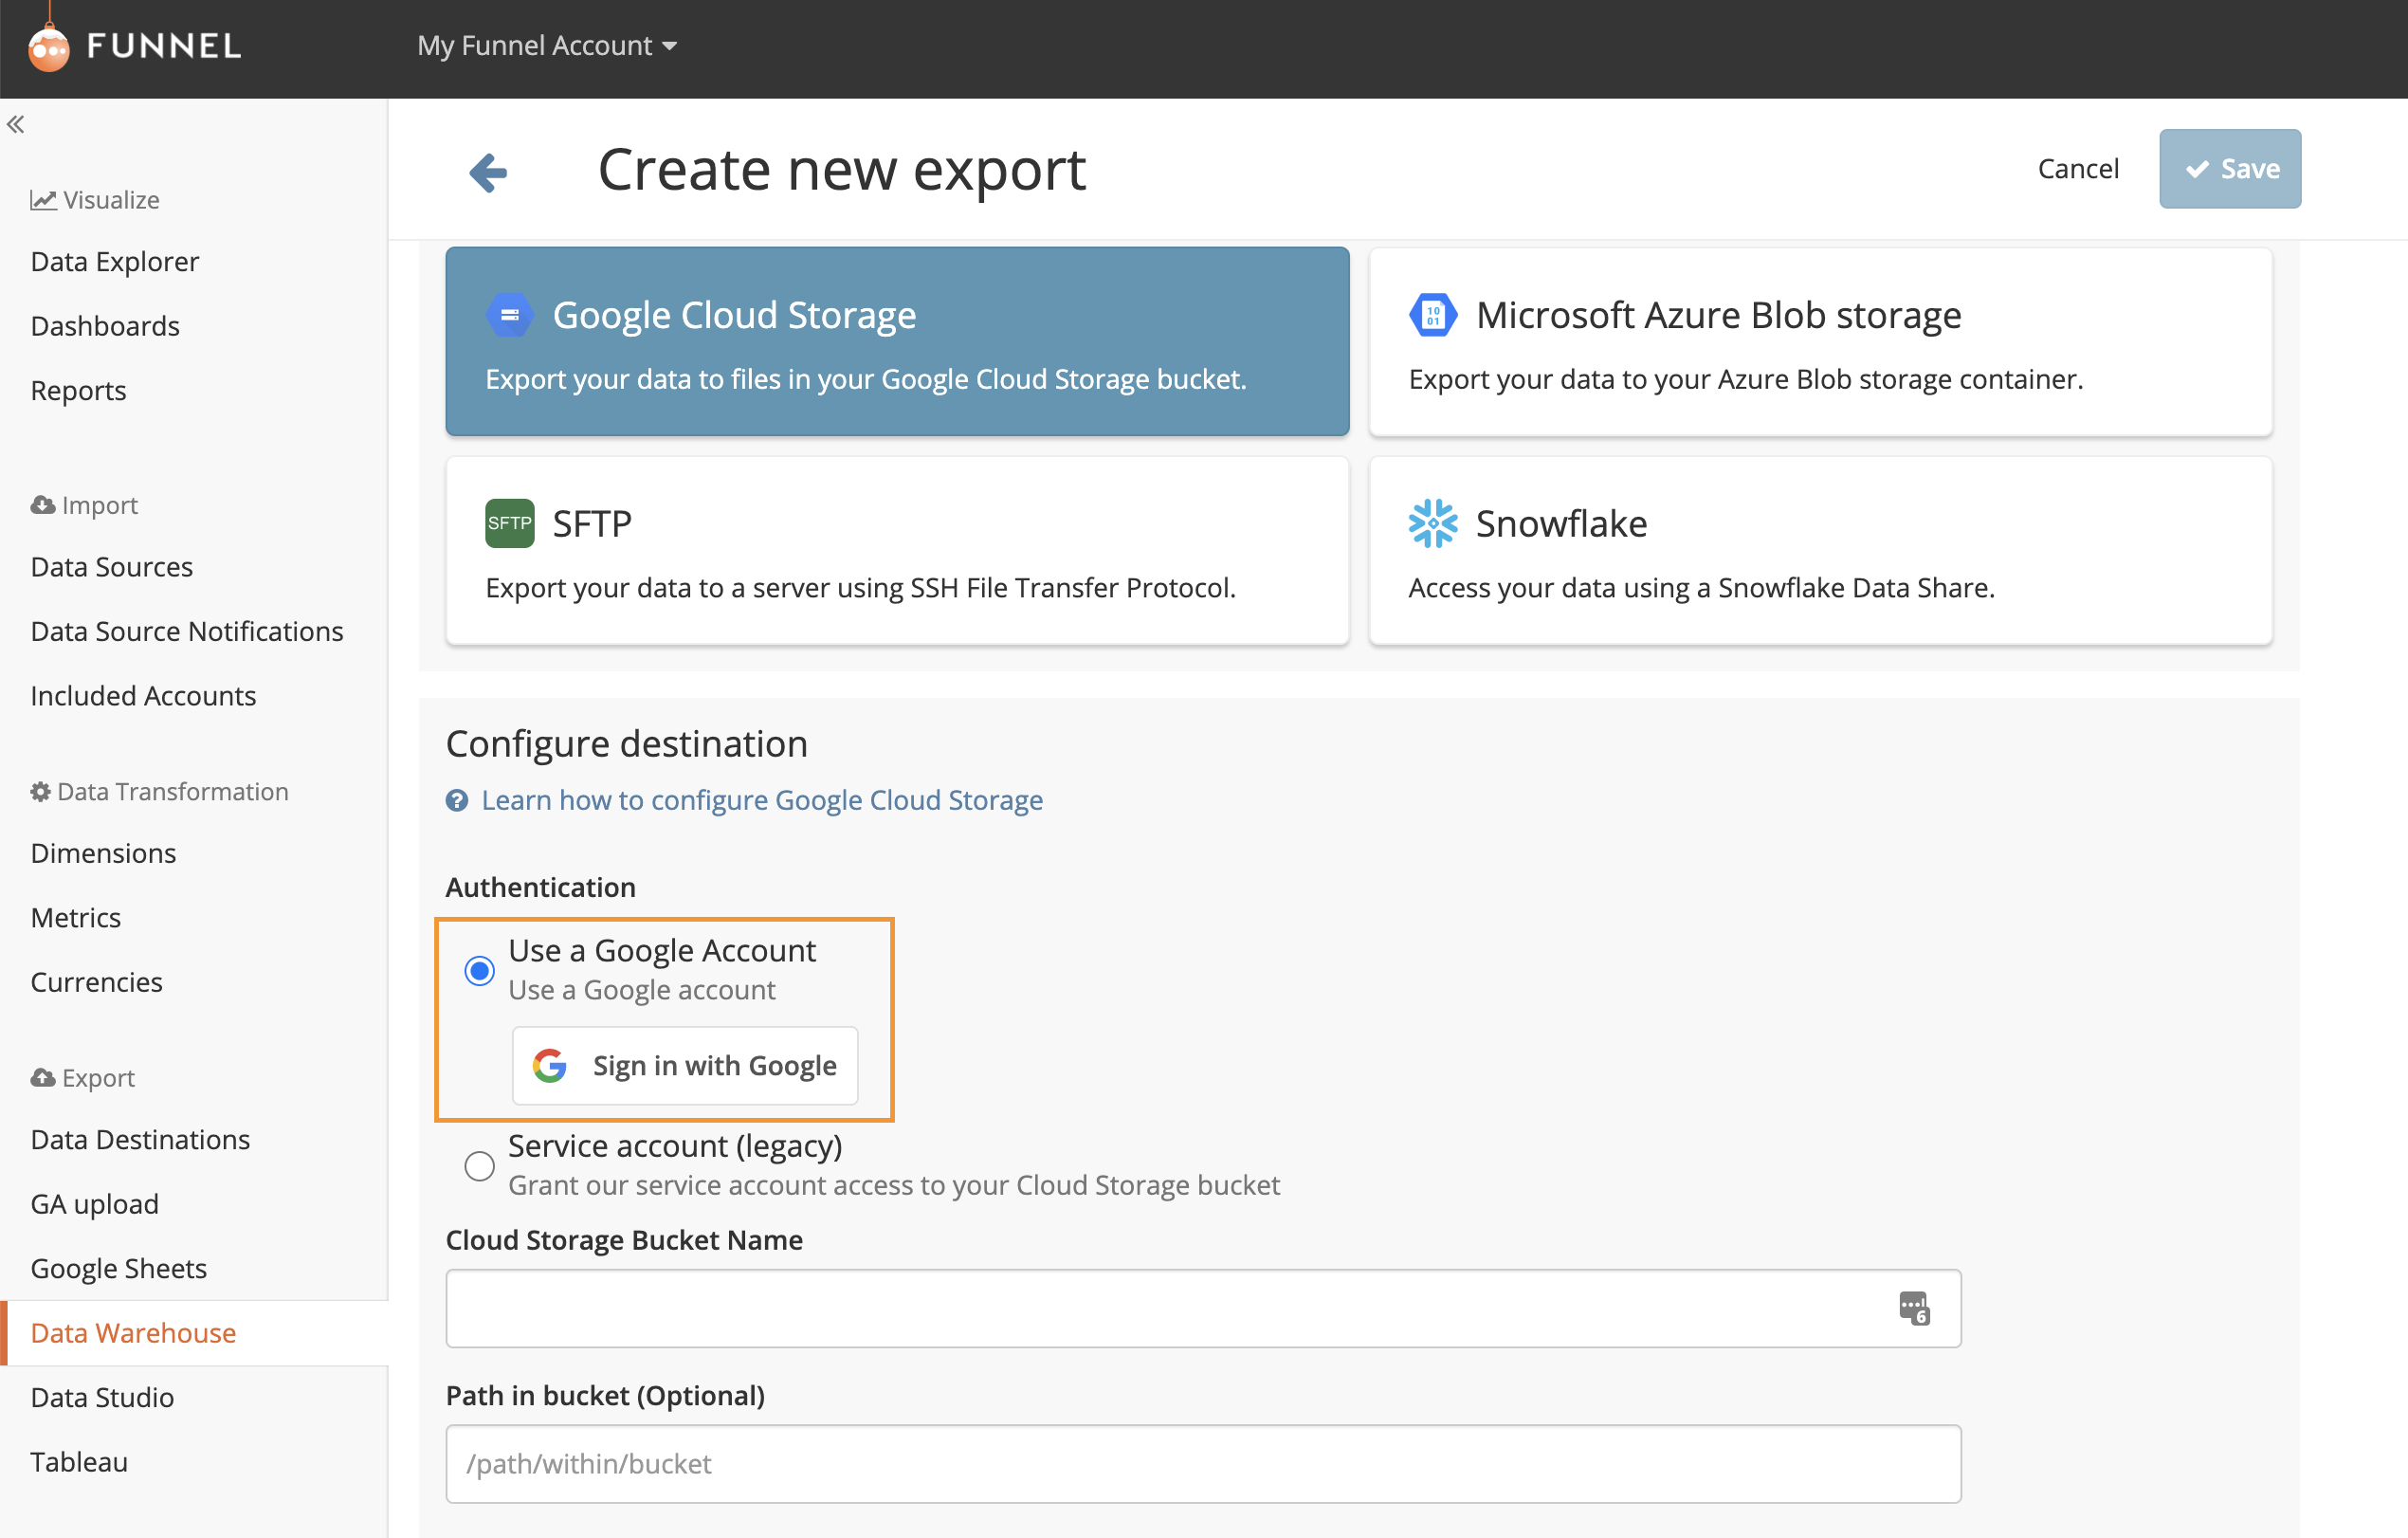Open the My Funnel Account dropdown
The width and height of the screenshot is (2408, 1538).
pyautogui.click(x=547, y=45)
